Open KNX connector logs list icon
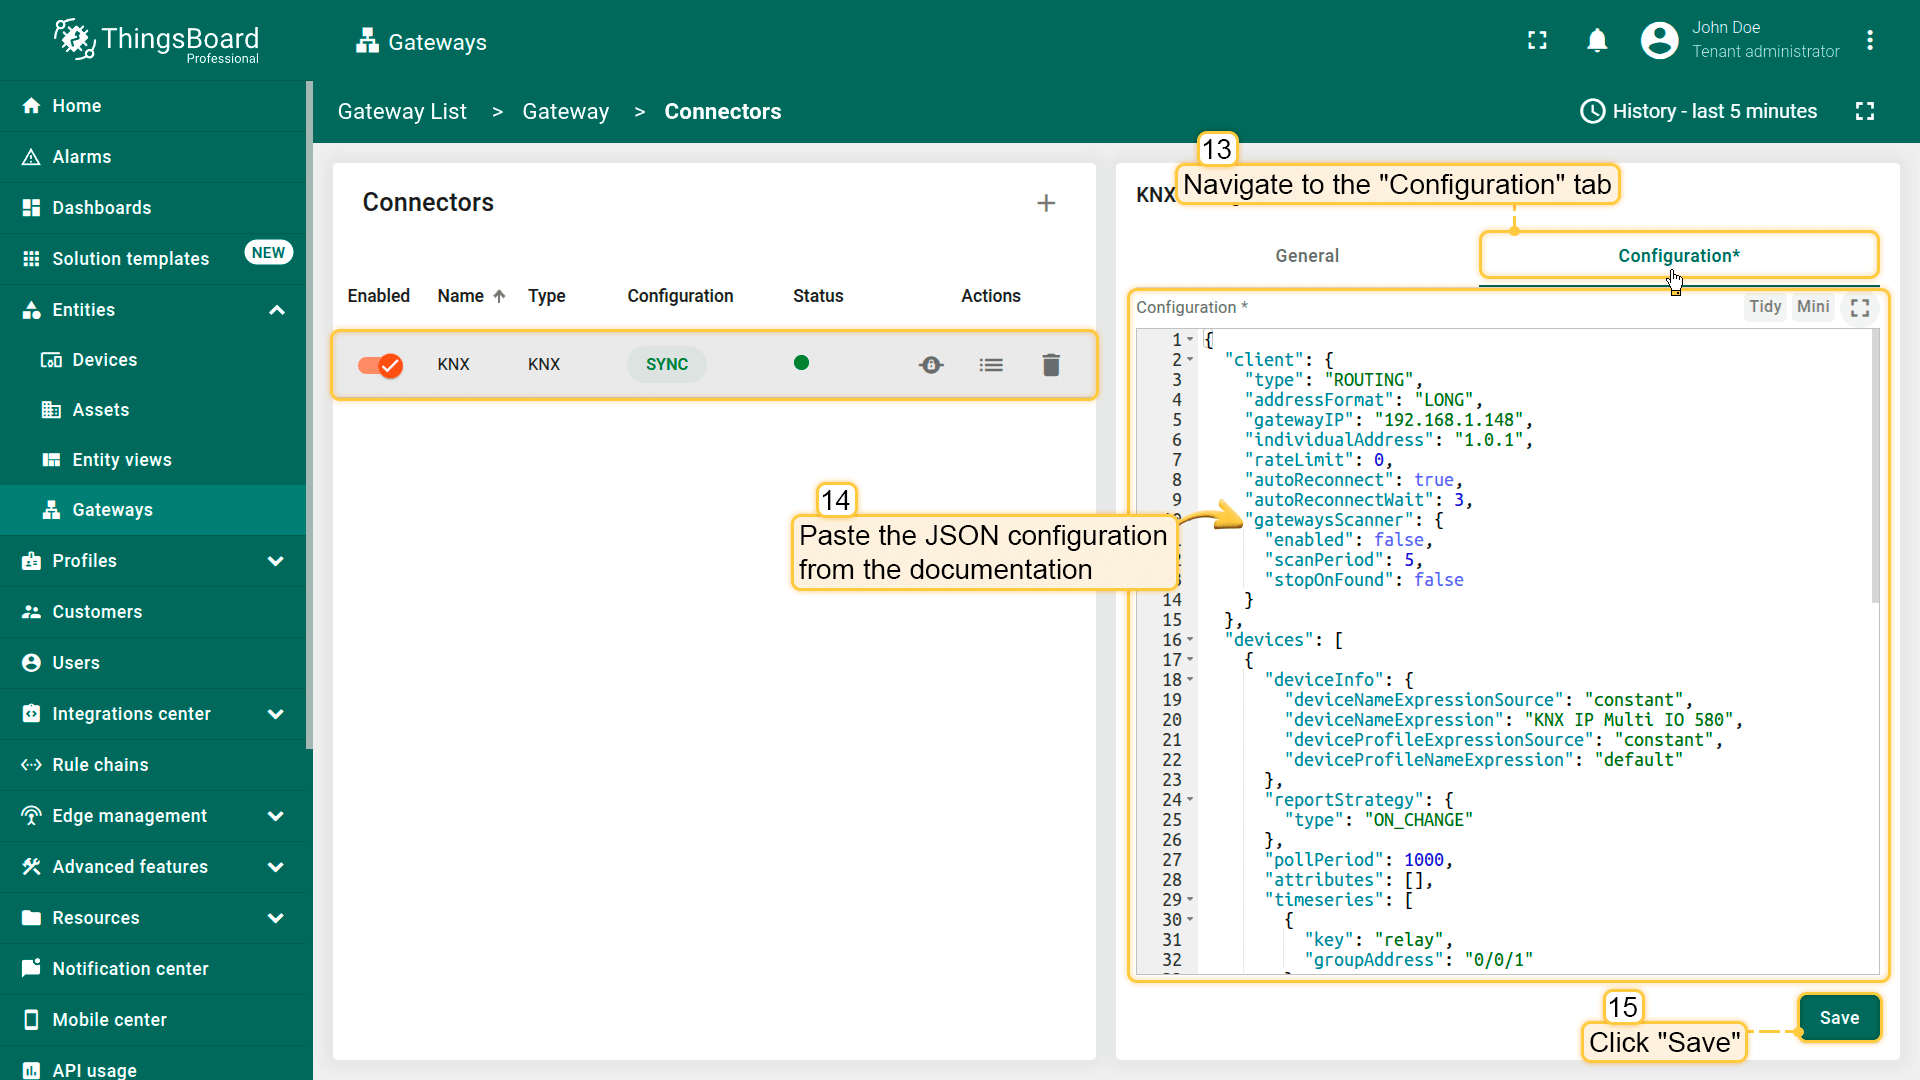This screenshot has height=1080, width=1920. pos(991,365)
